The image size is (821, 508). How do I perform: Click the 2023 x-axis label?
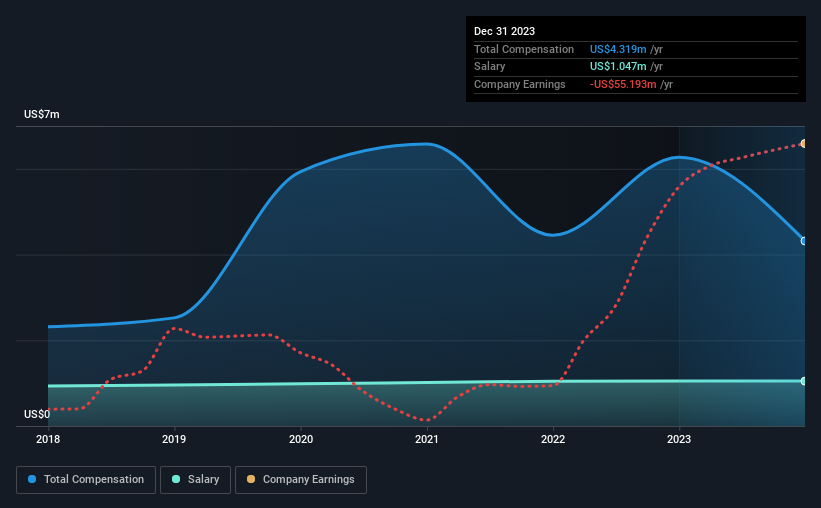click(x=679, y=439)
